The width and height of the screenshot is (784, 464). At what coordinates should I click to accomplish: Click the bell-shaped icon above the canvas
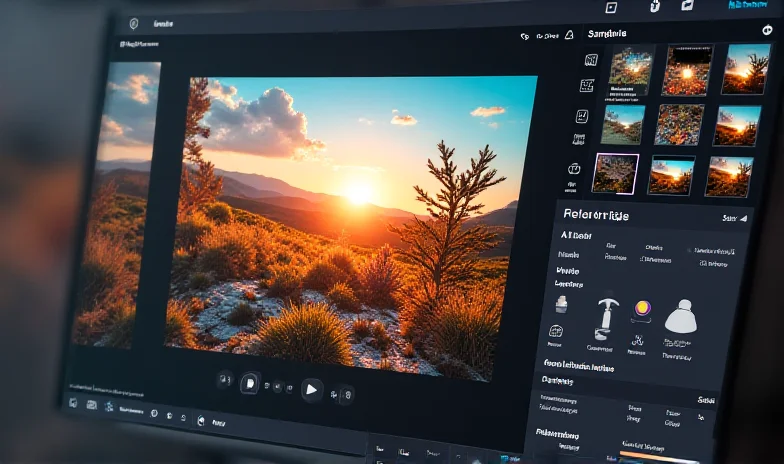click(x=569, y=34)
